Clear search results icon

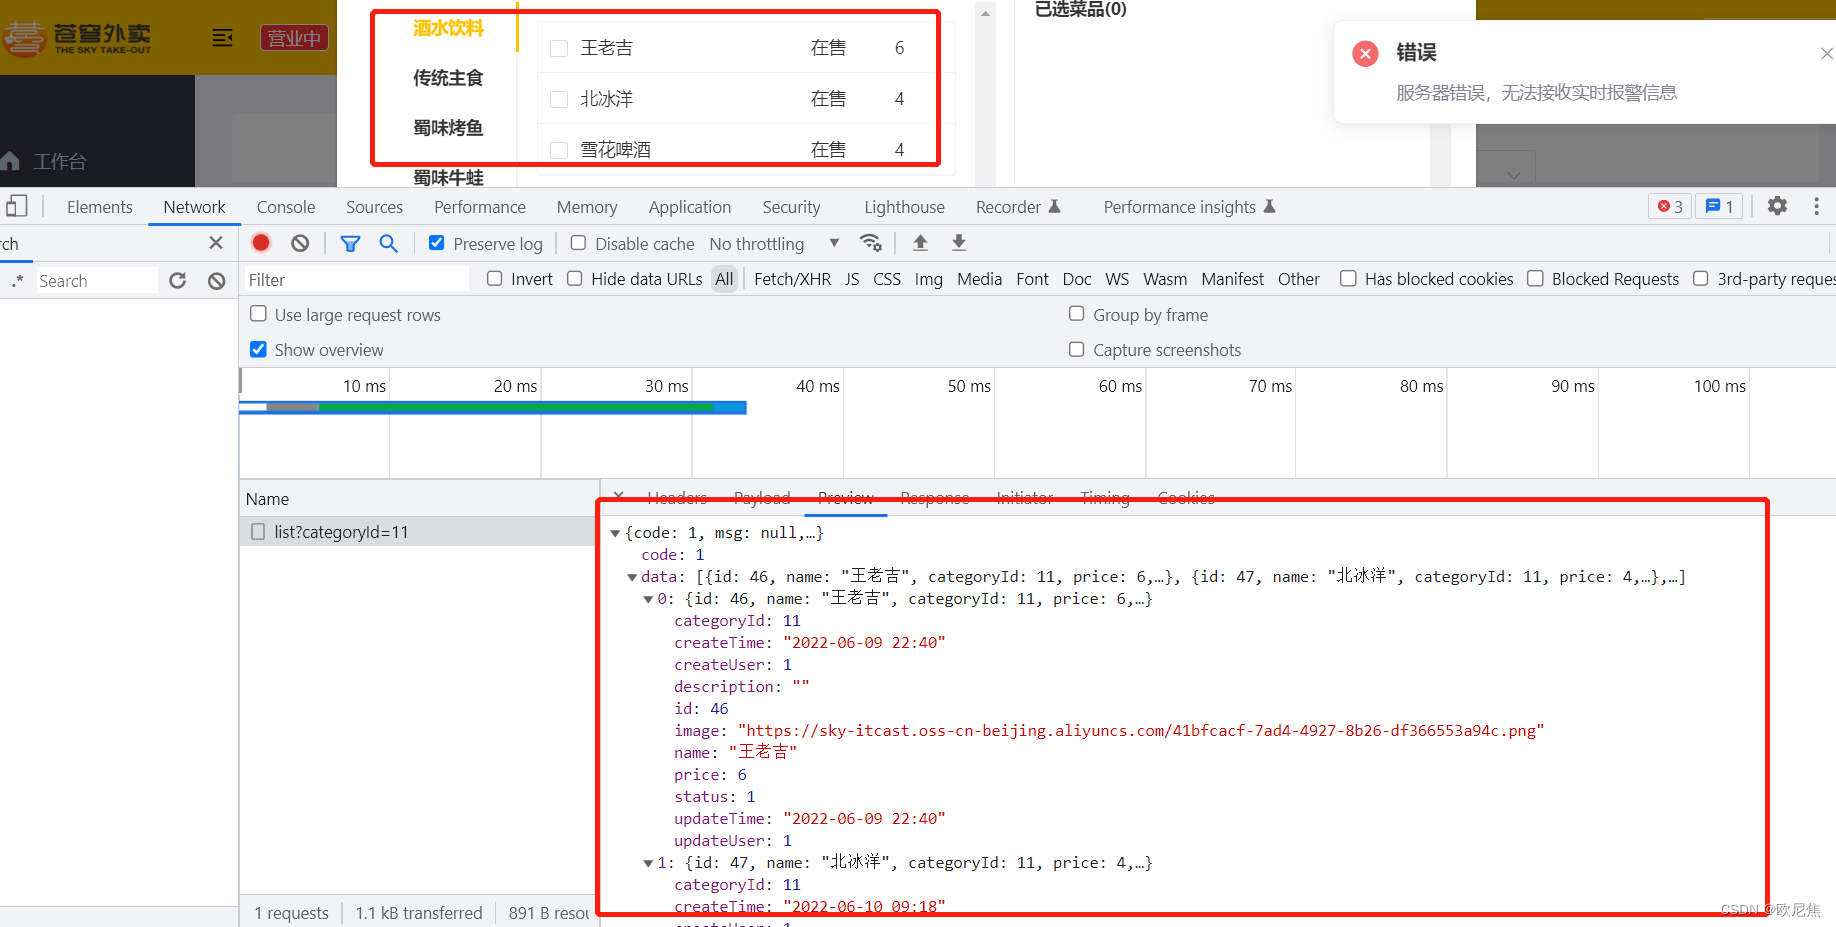click(217, 281)
